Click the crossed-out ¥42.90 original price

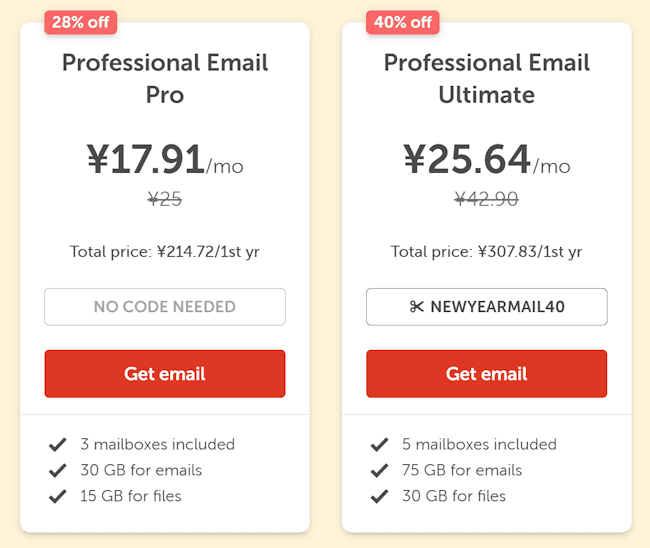[486, 199]
